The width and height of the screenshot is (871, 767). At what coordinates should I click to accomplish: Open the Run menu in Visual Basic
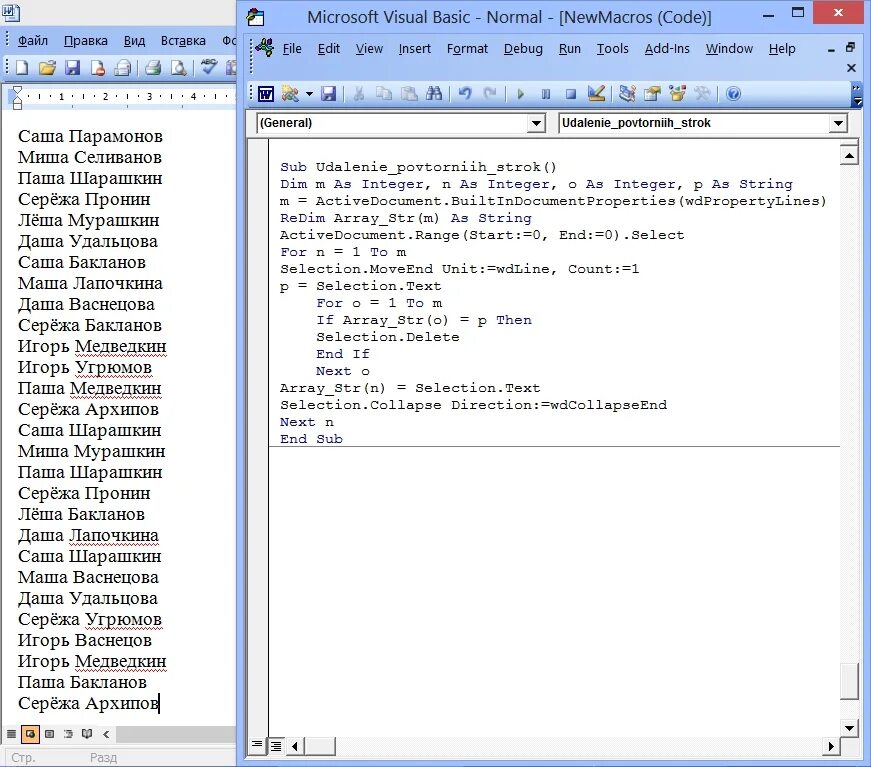click(569, 49)
